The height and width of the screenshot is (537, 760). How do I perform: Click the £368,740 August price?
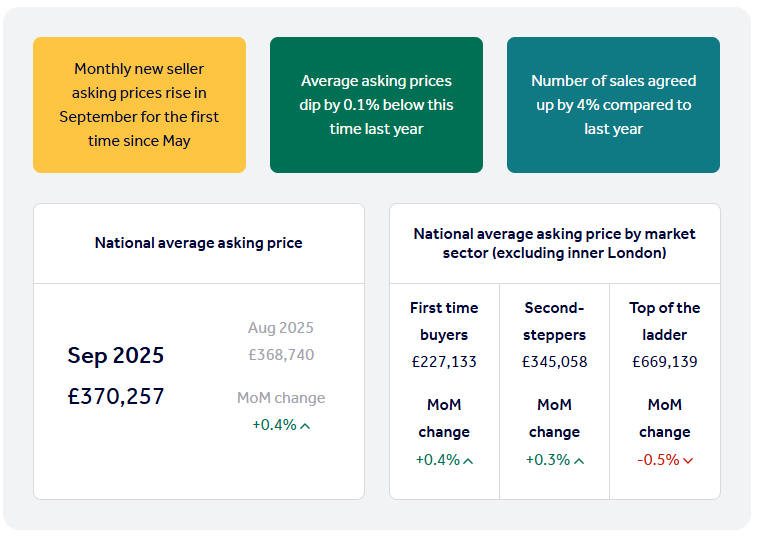281,355
